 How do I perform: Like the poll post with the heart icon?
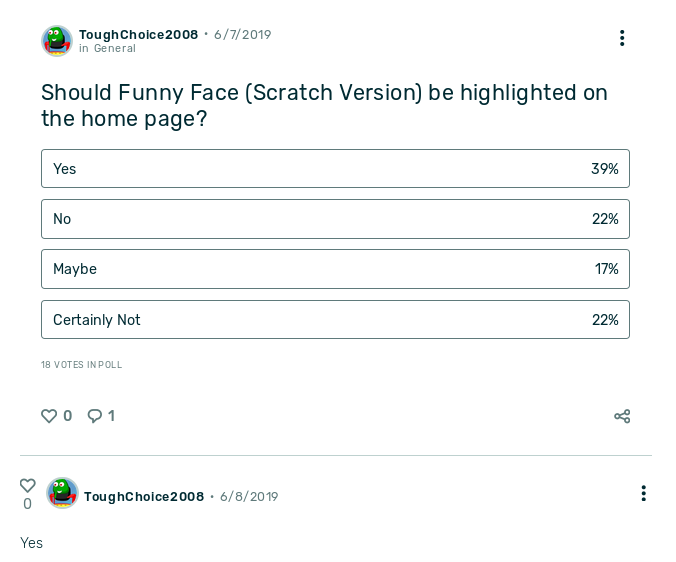tap(49, 416)
